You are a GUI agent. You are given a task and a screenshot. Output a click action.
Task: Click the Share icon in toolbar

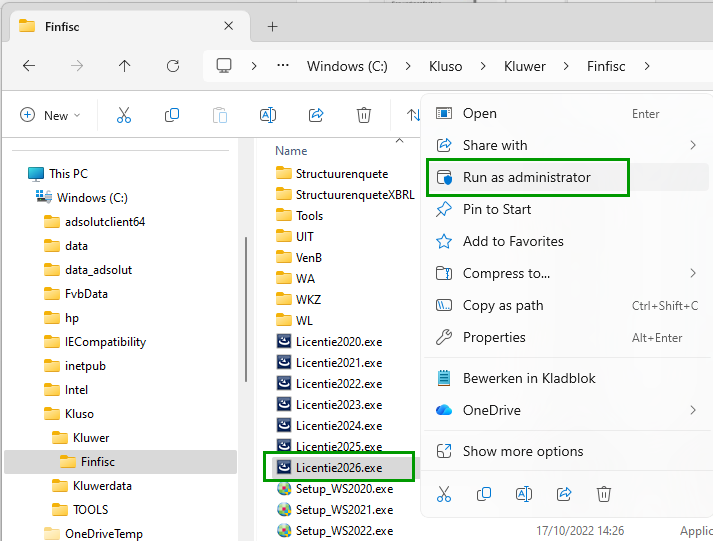tap(316, 115)
